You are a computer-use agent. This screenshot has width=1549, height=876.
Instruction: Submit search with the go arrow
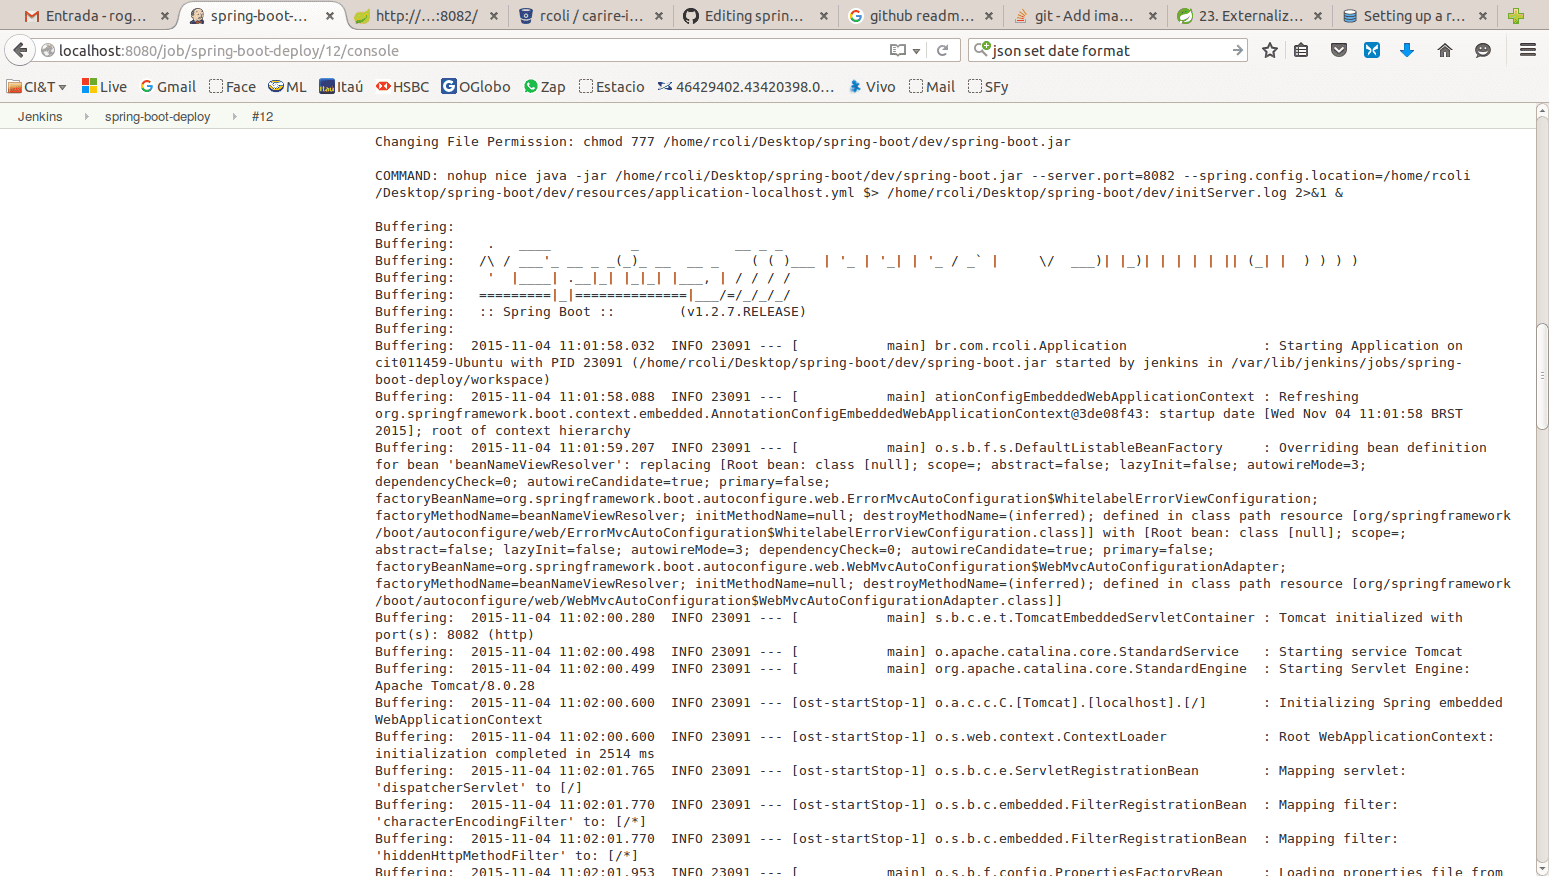(x=1237, y=50)
